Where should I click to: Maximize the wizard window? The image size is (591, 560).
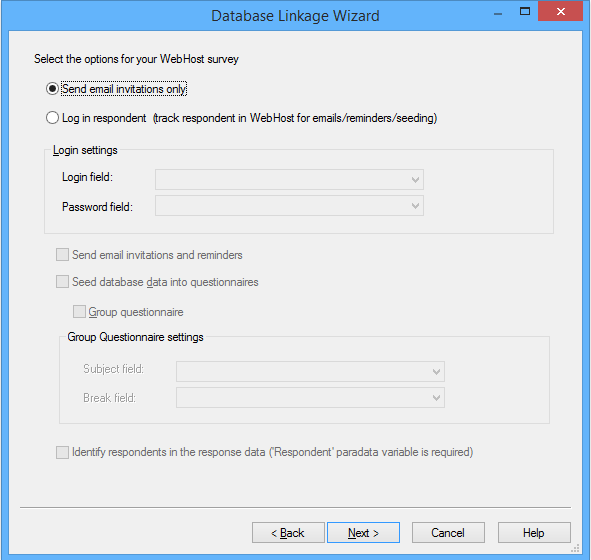click(525, 11)
